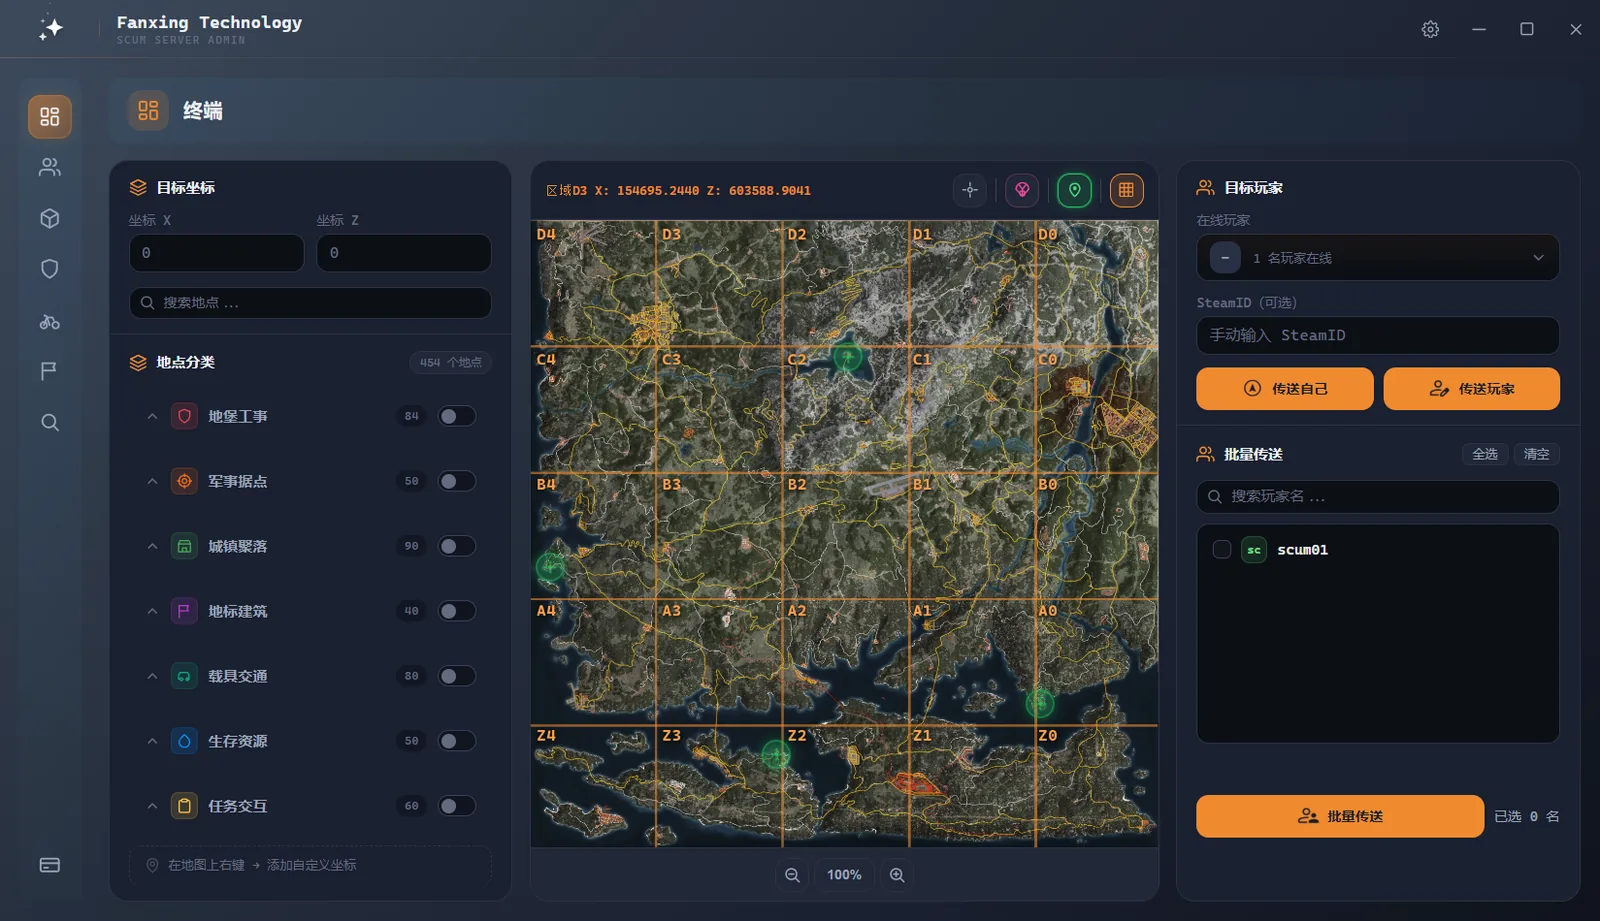Zoom out the map with minus magnifier

point(792,875)
